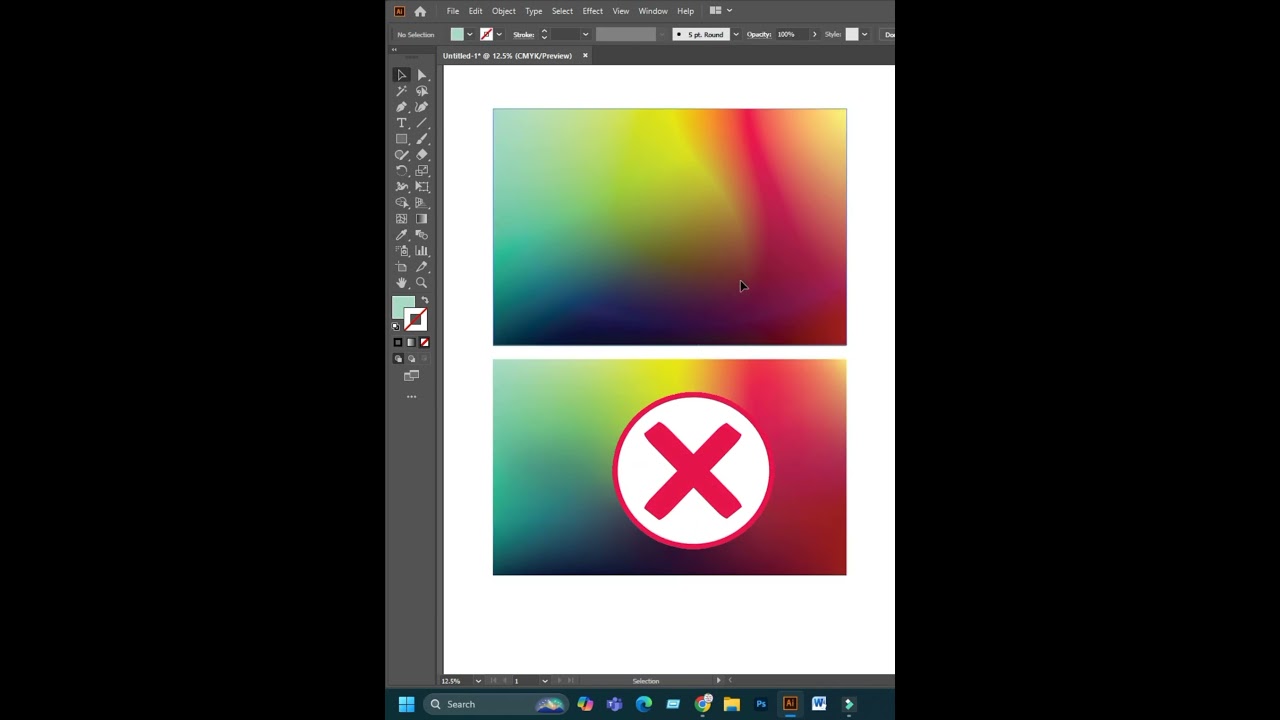
Task: Click the toolbar Fill color box
Action: click(403, 307)
